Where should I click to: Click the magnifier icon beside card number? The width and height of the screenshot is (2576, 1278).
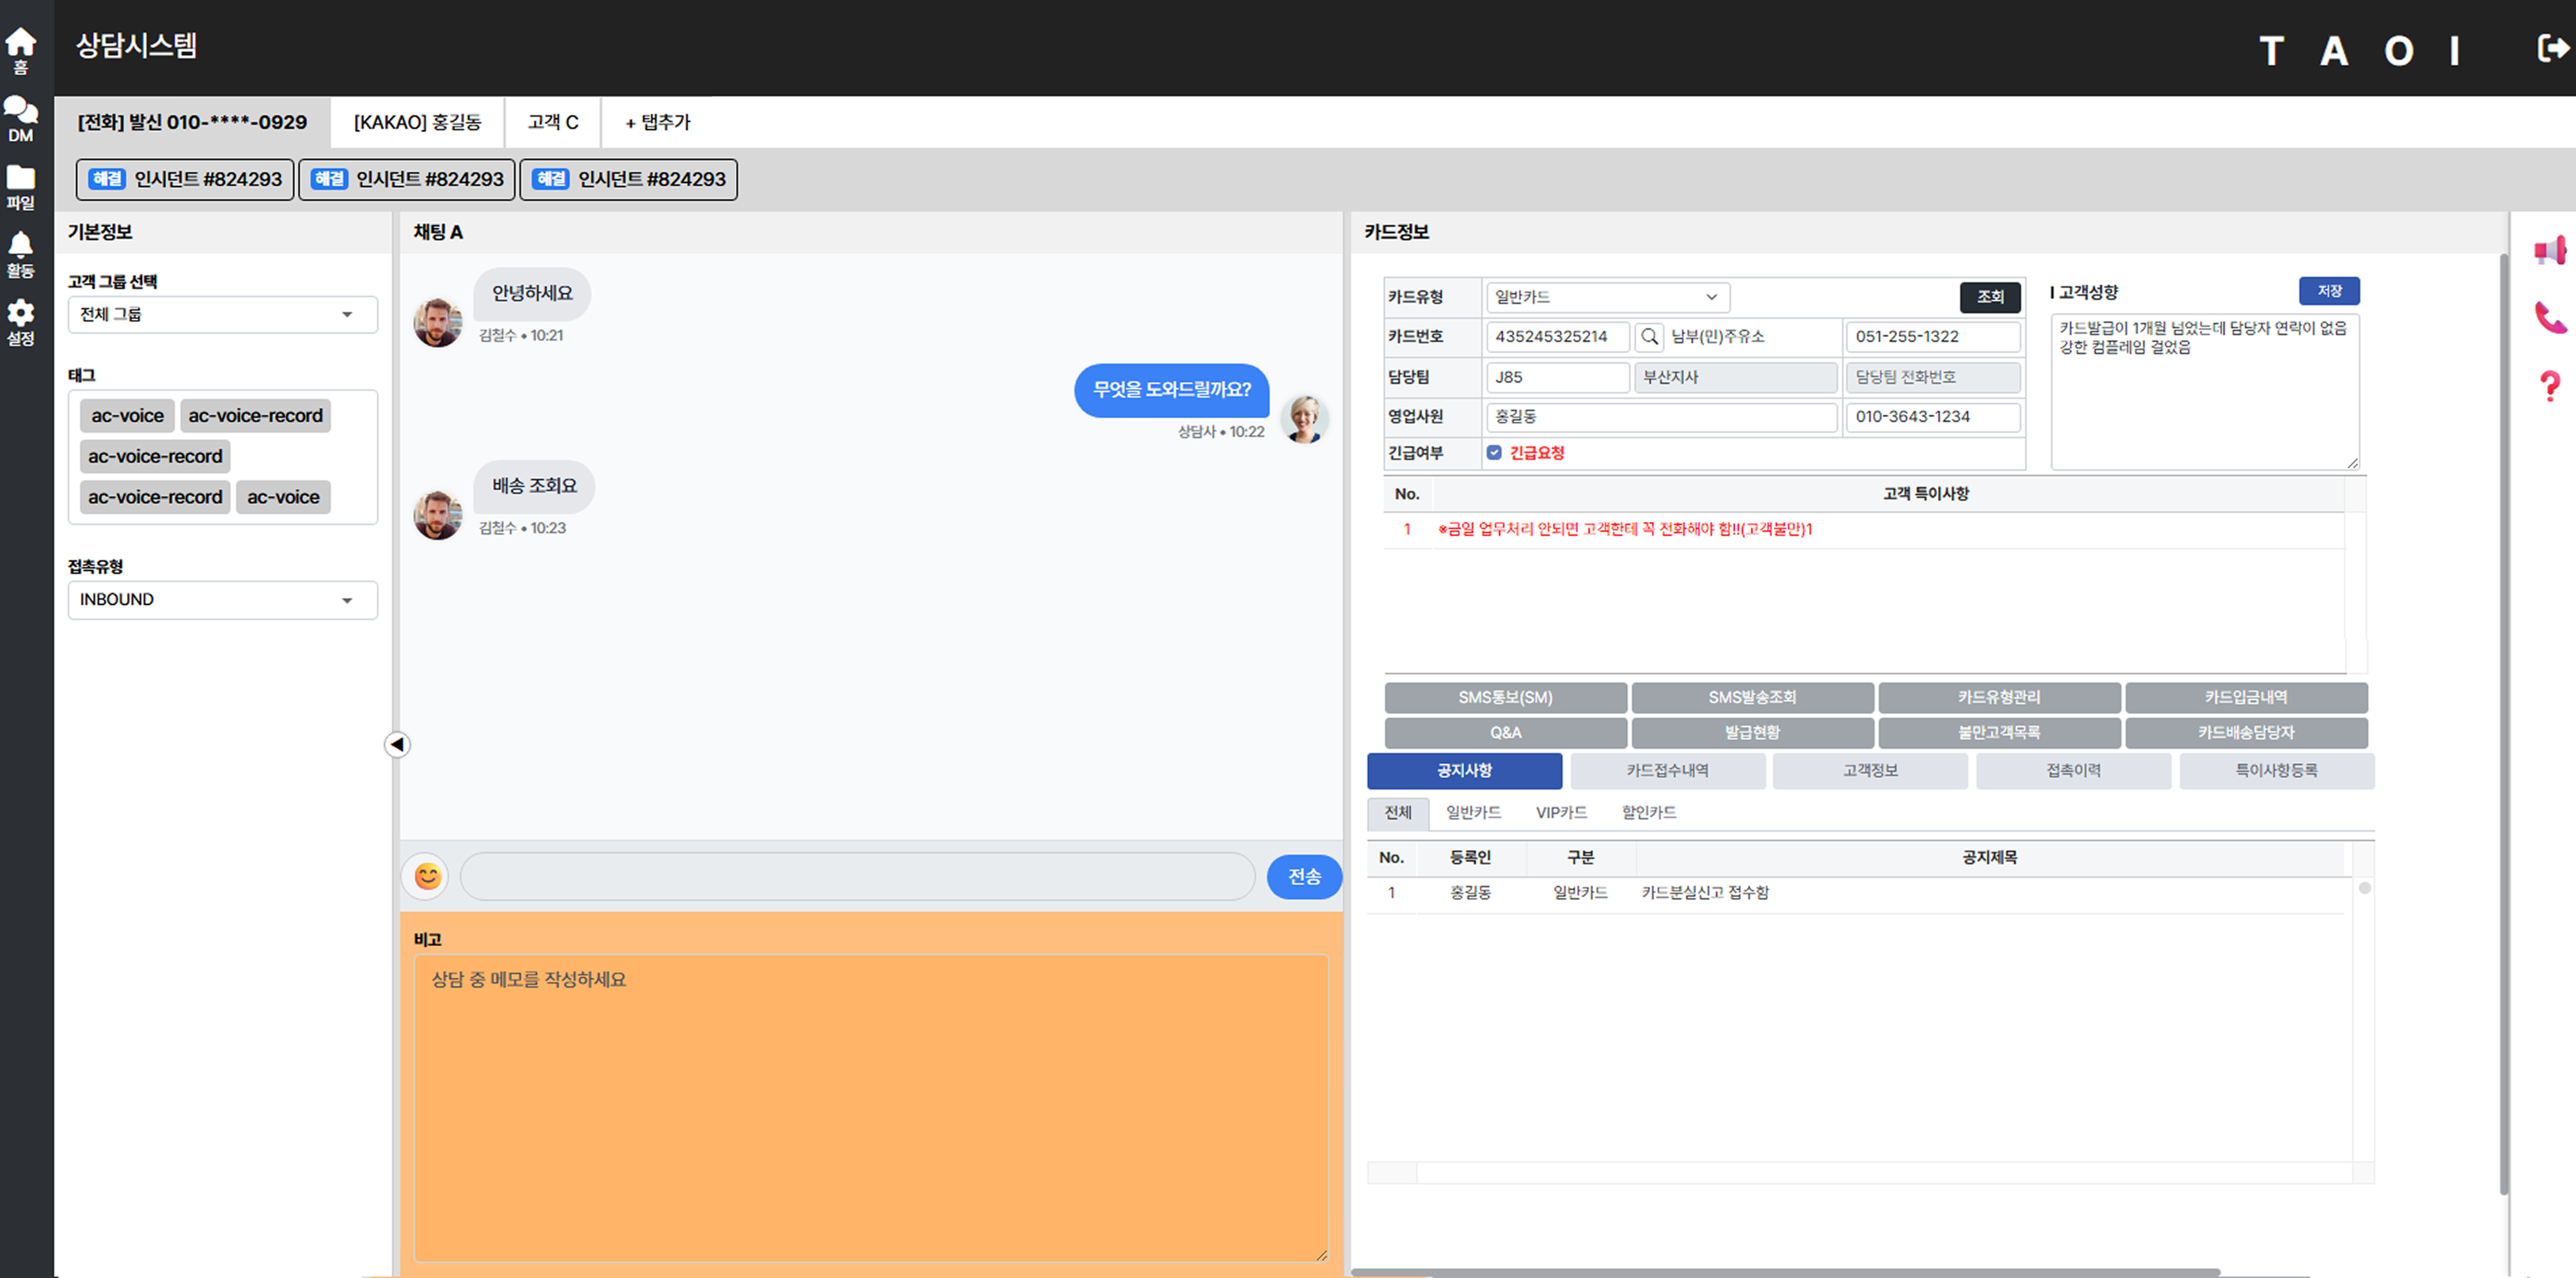1649,337
